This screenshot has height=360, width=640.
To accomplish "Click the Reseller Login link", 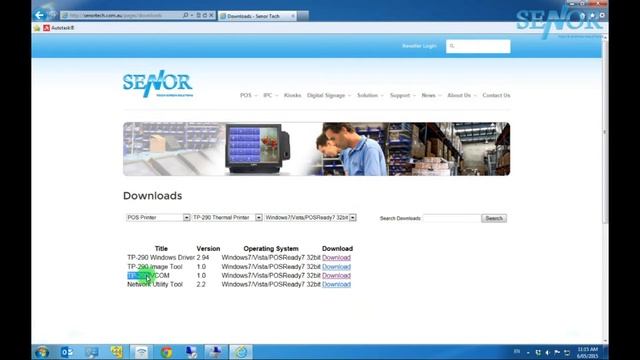I will click(x=419, y=46).
